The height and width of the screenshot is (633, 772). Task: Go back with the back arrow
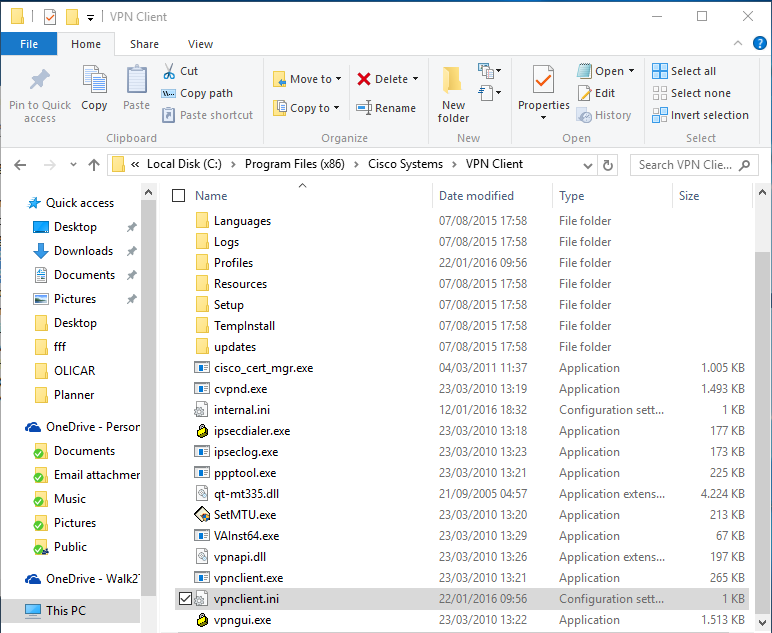point(20,165)
